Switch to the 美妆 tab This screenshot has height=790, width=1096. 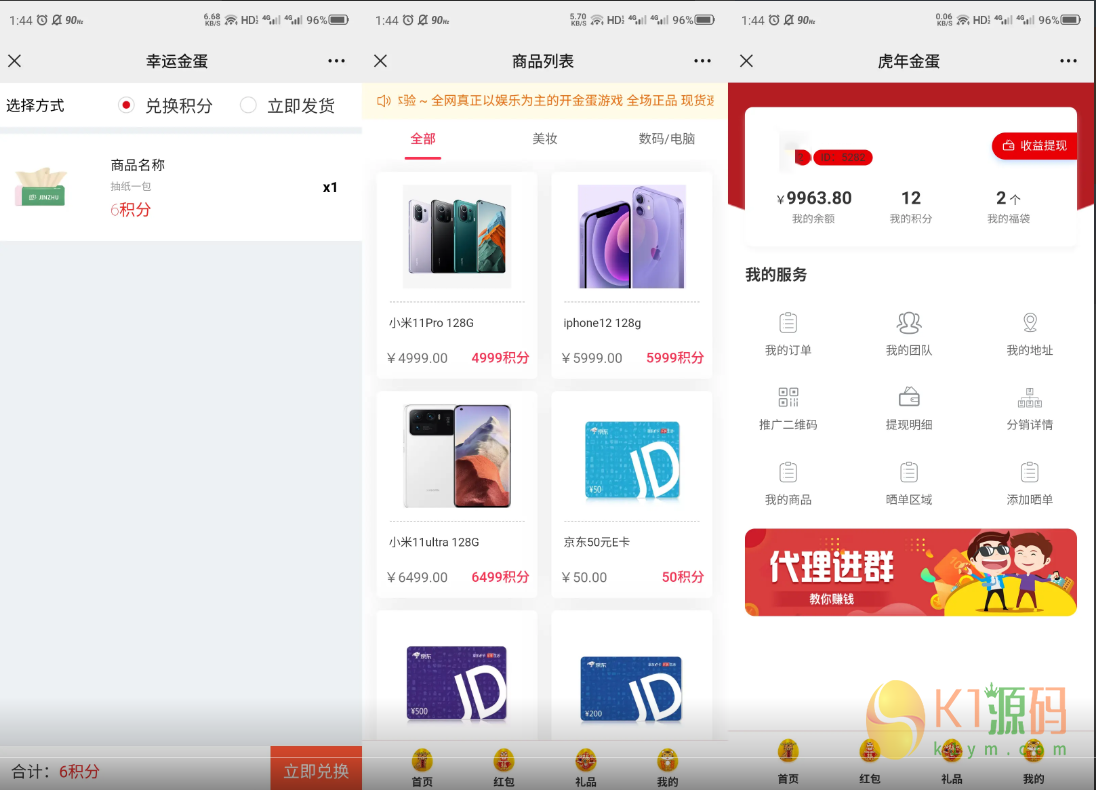pyautogui.click(x=545, y=138)
